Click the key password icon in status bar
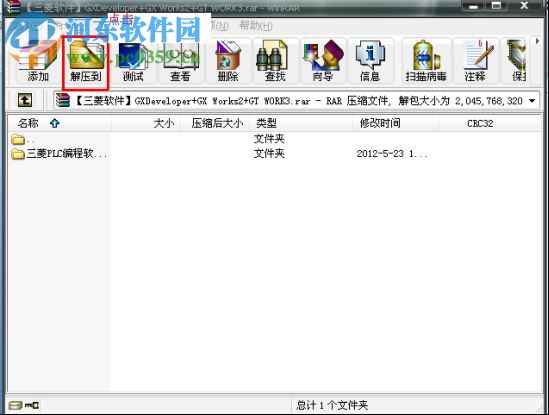The width and height of the screenshot is (549, 415). click(x=32, y=405)
